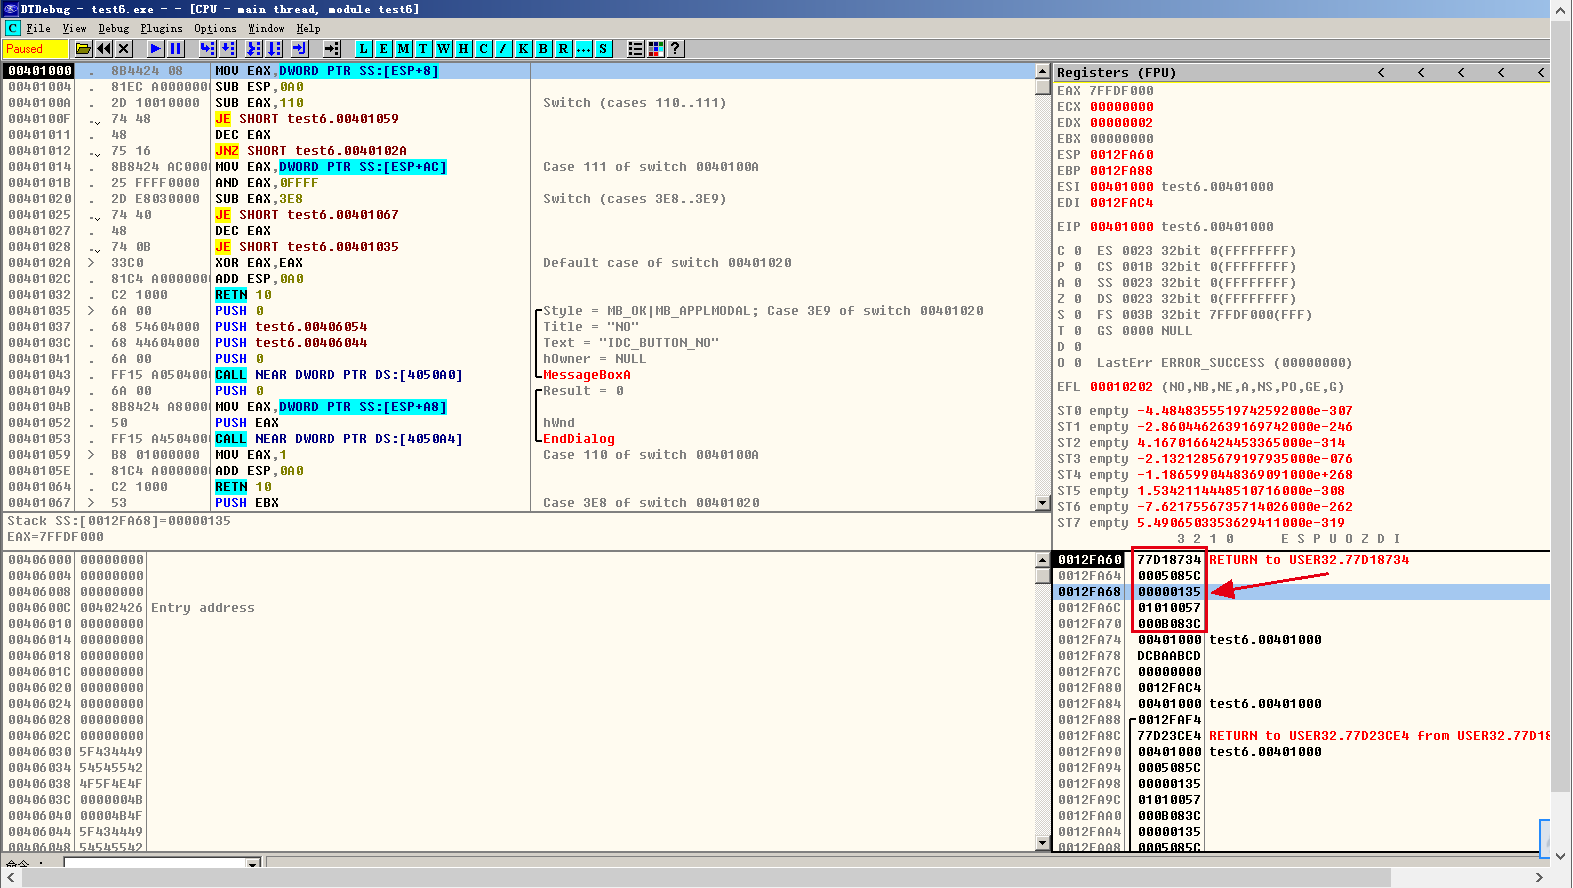
Task: Show CPU window with C button
Action: 483,48
